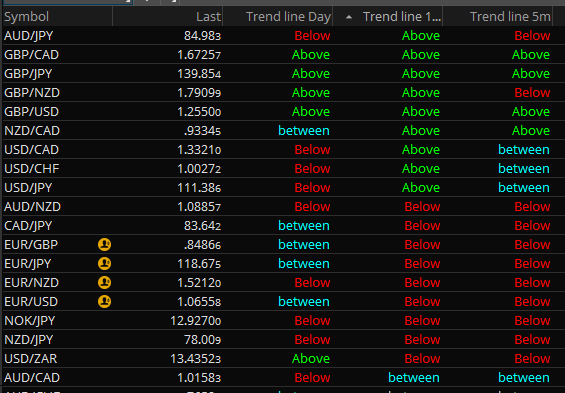This screenshot has height=393, width=565.
Task: Select the NZD/JPY symbol
Action: (28, 340)
